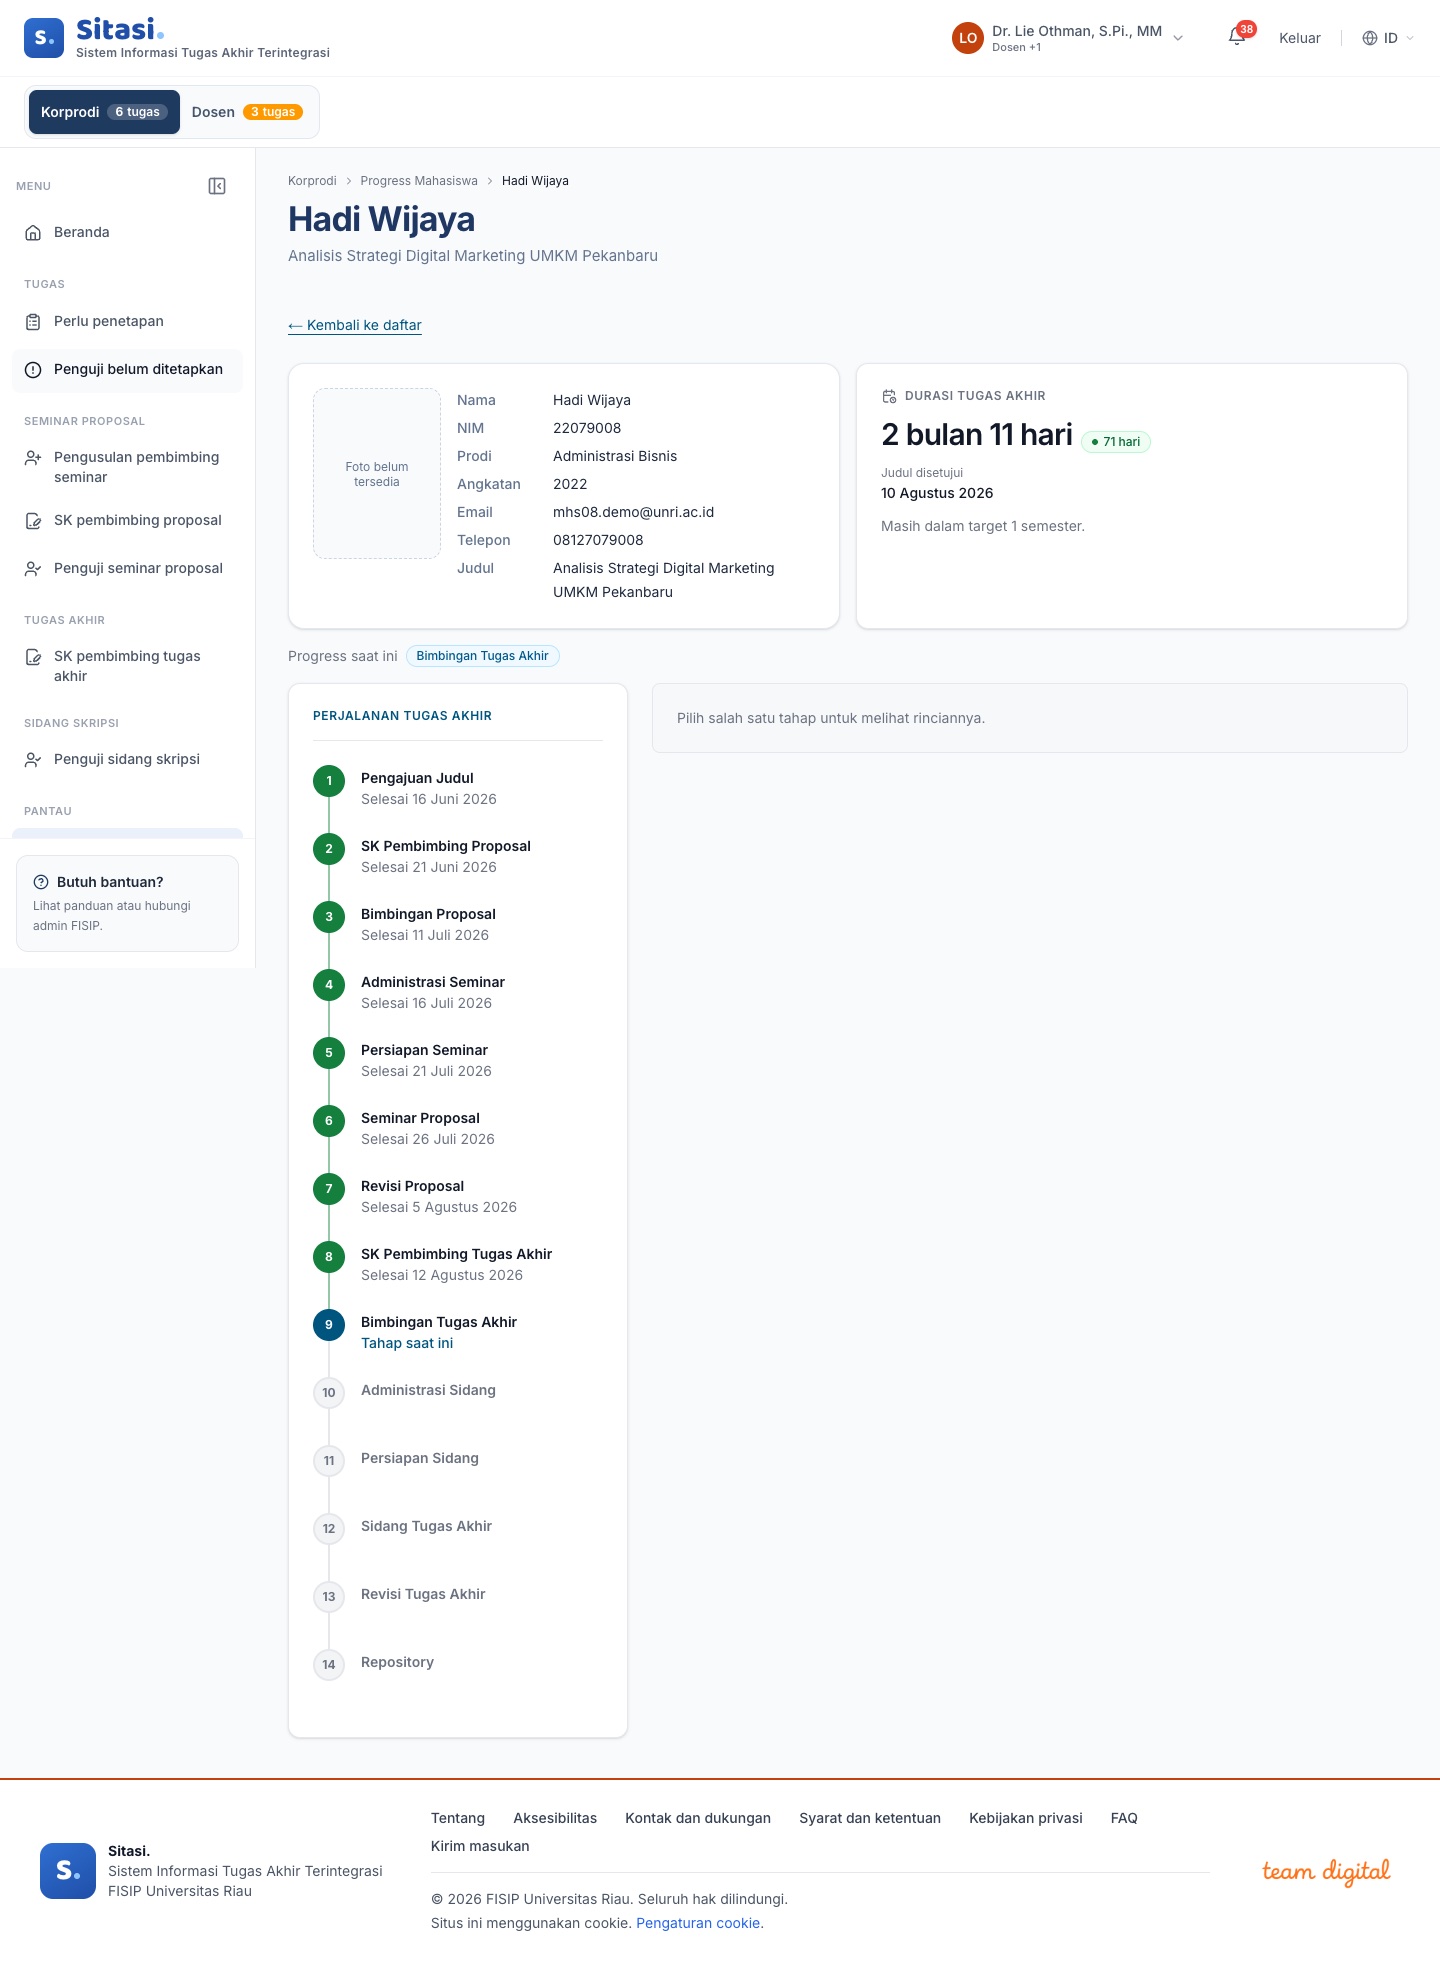The width and height of the screenshot is (1440, 1961).
Task: Click the SK pembimbing tugas akhir document icon
Action: (x=33, y=657)
